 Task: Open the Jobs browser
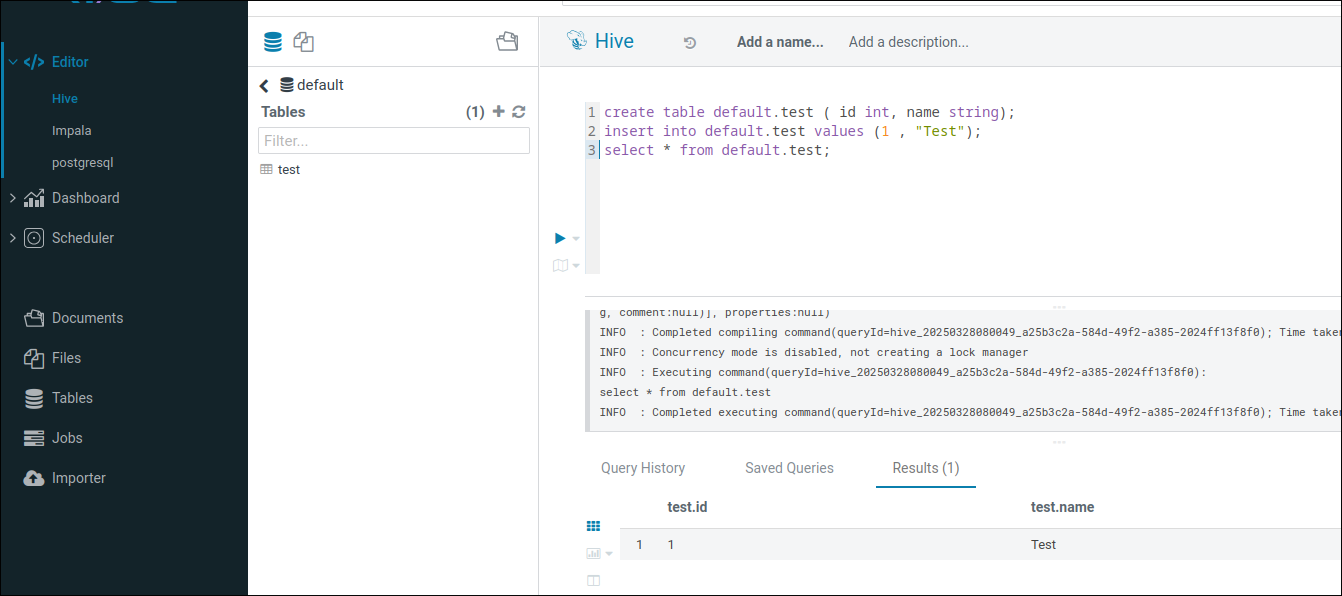67,438
